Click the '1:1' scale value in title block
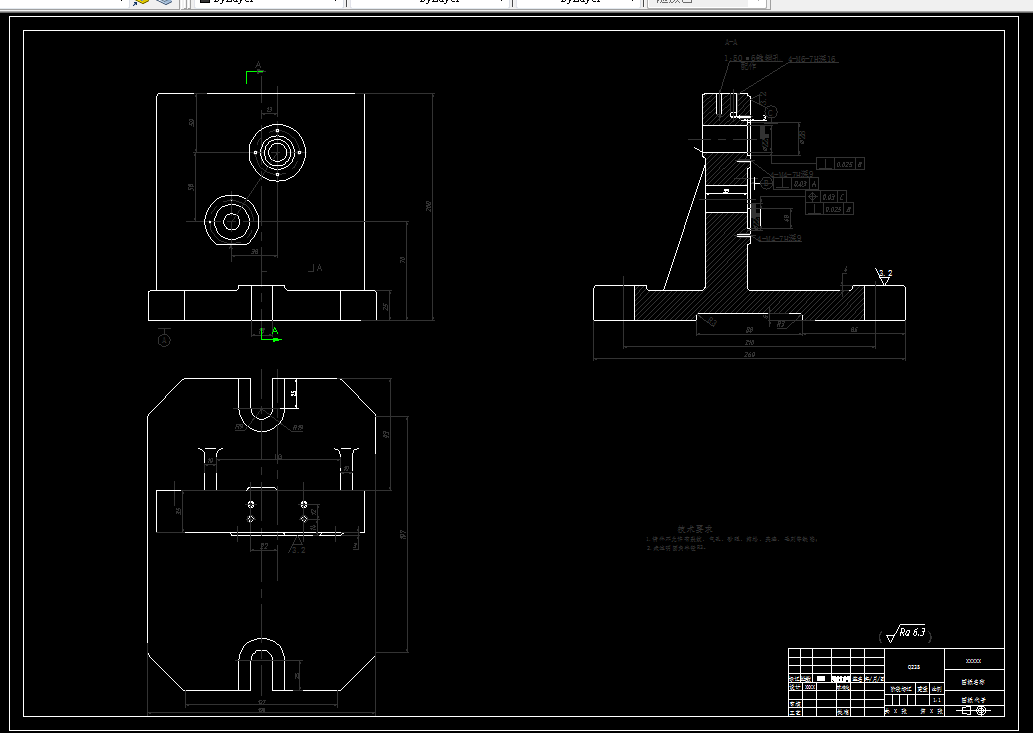This screenshot has height=733, width=1033. [x=937, y=700]
